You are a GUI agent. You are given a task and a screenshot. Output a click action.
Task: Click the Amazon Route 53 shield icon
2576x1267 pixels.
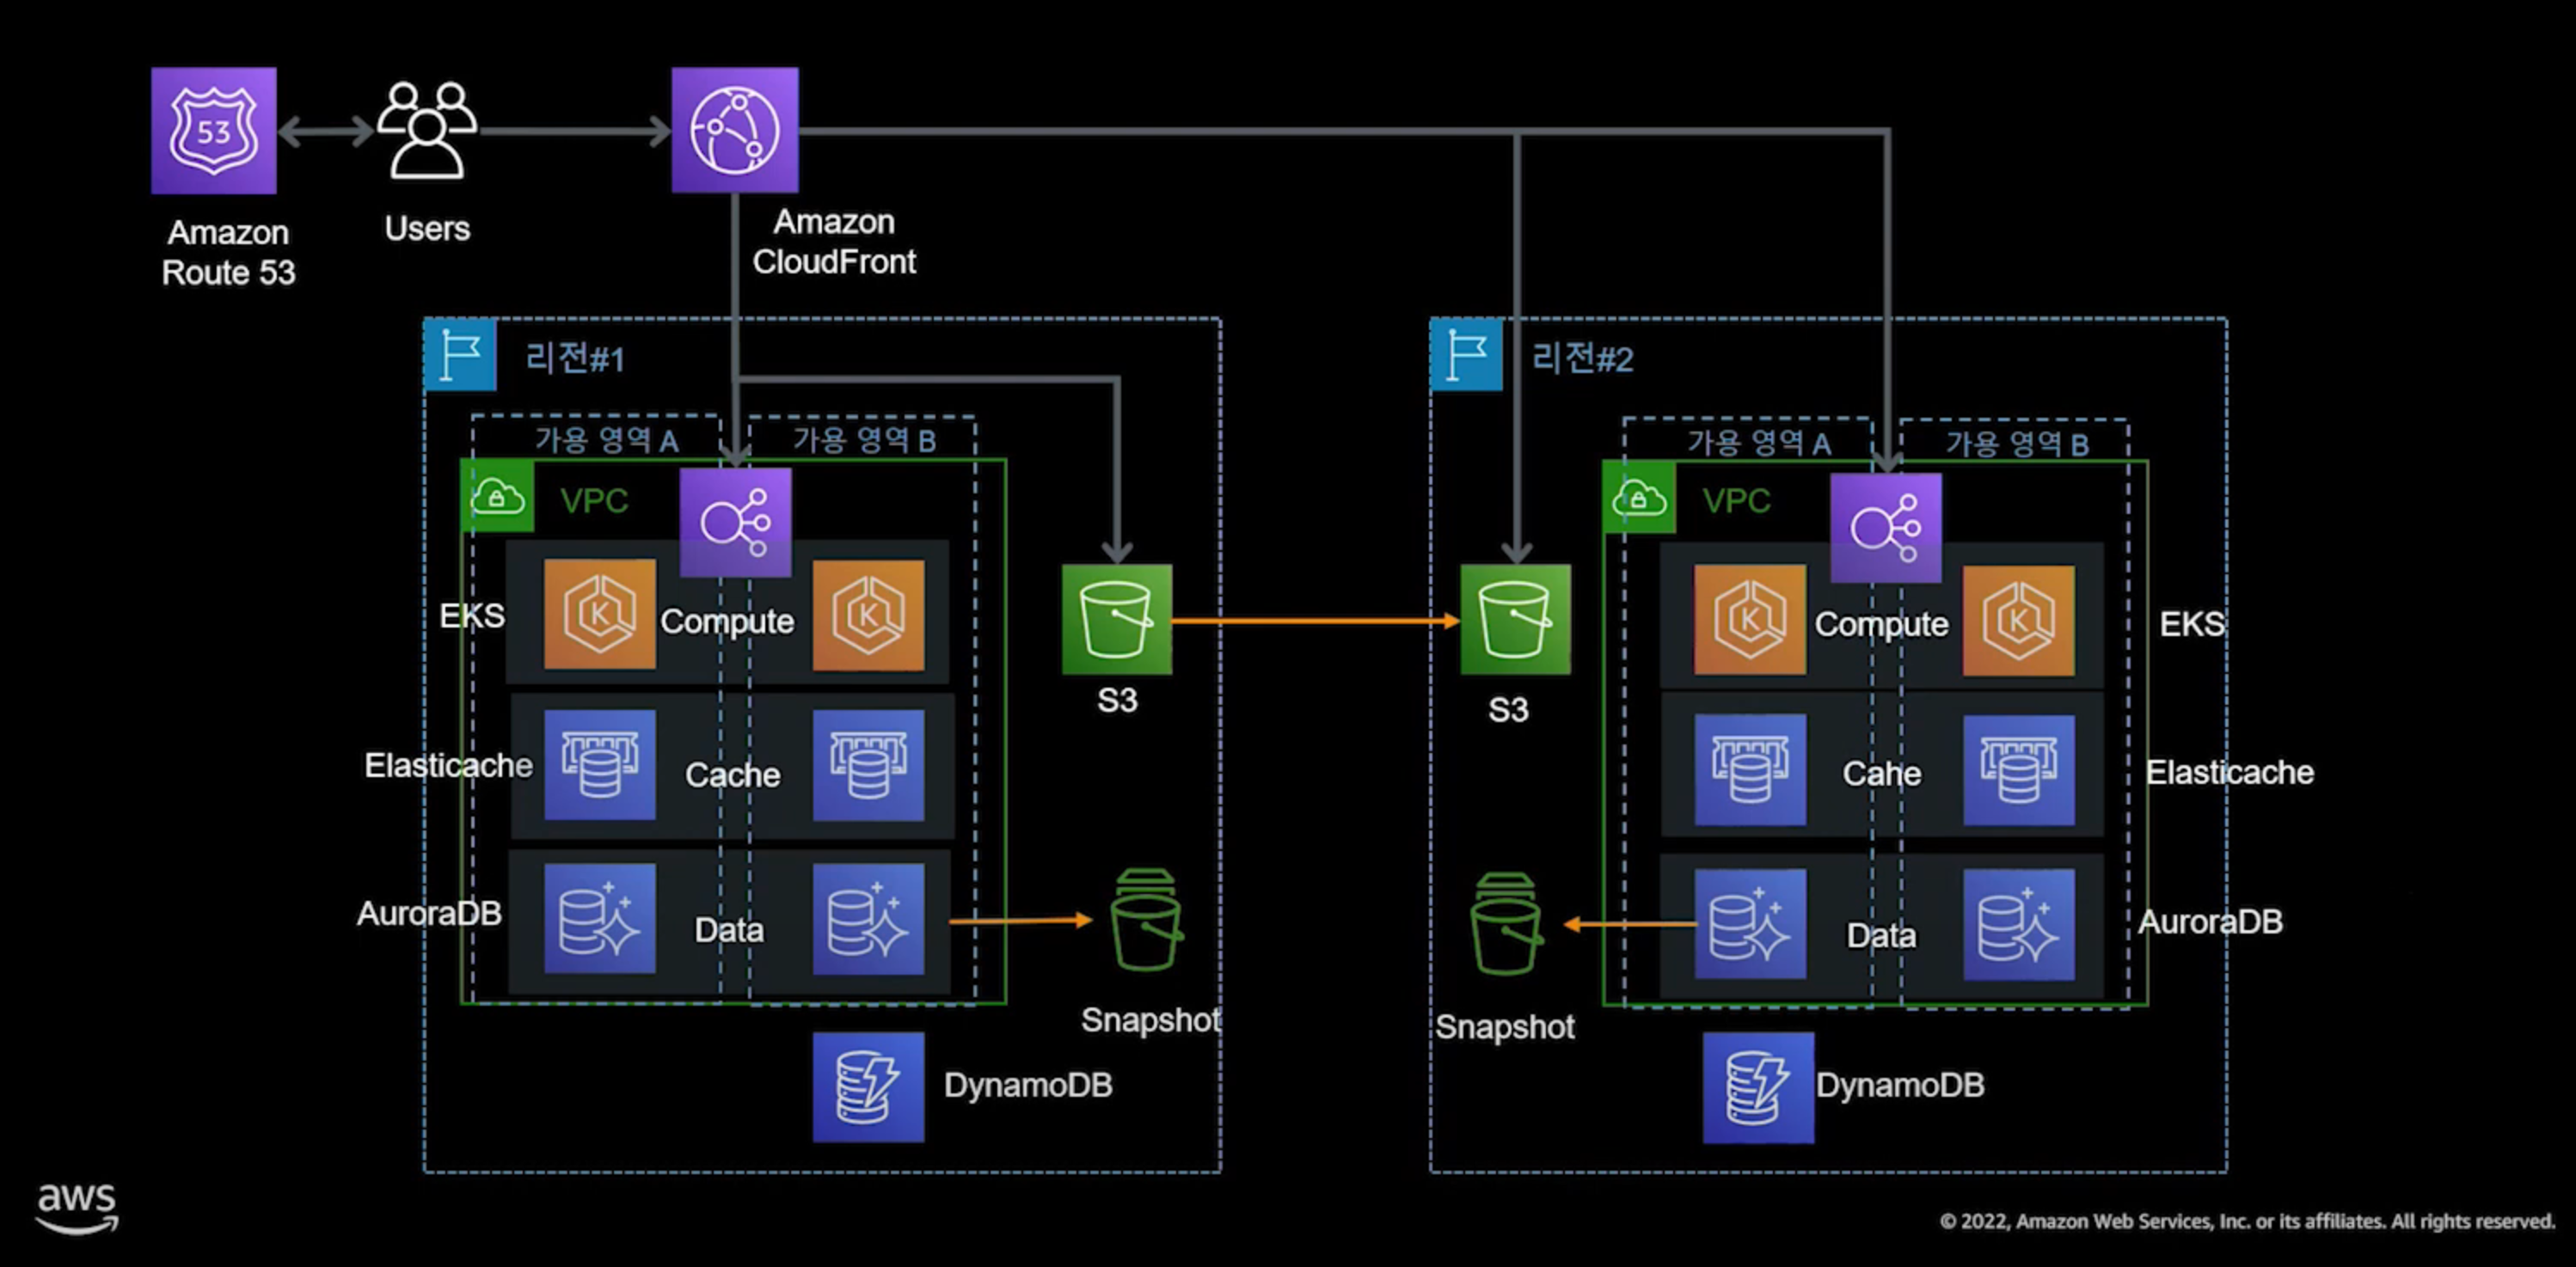pos(214,131)
